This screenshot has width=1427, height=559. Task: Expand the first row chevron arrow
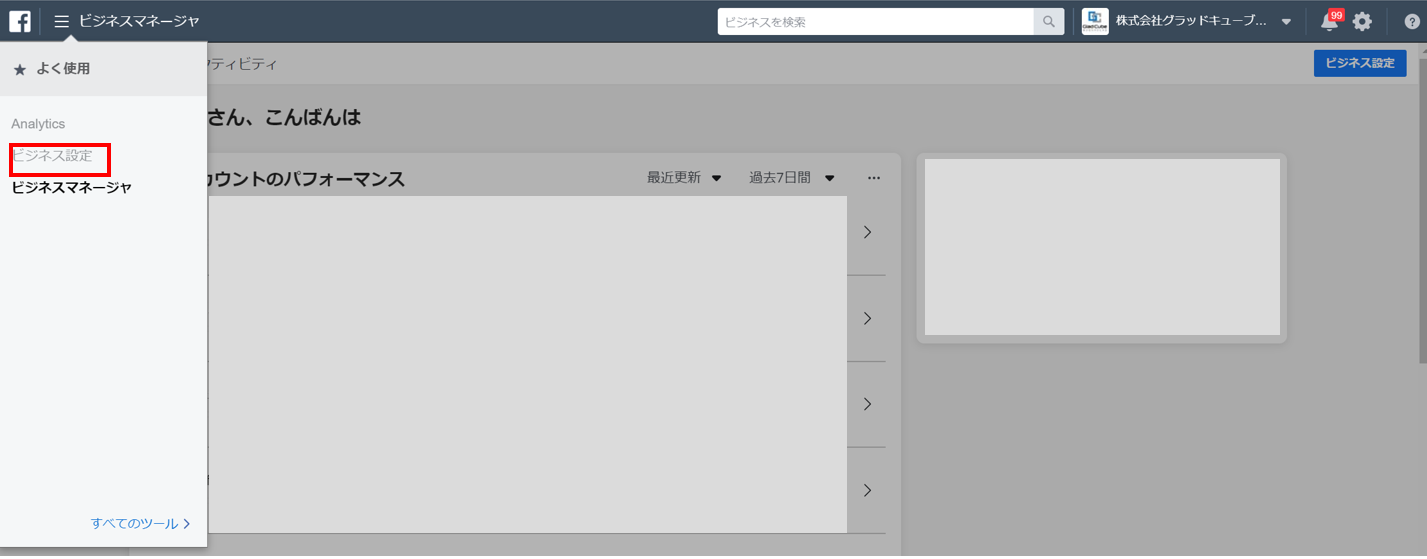point(867,232)
